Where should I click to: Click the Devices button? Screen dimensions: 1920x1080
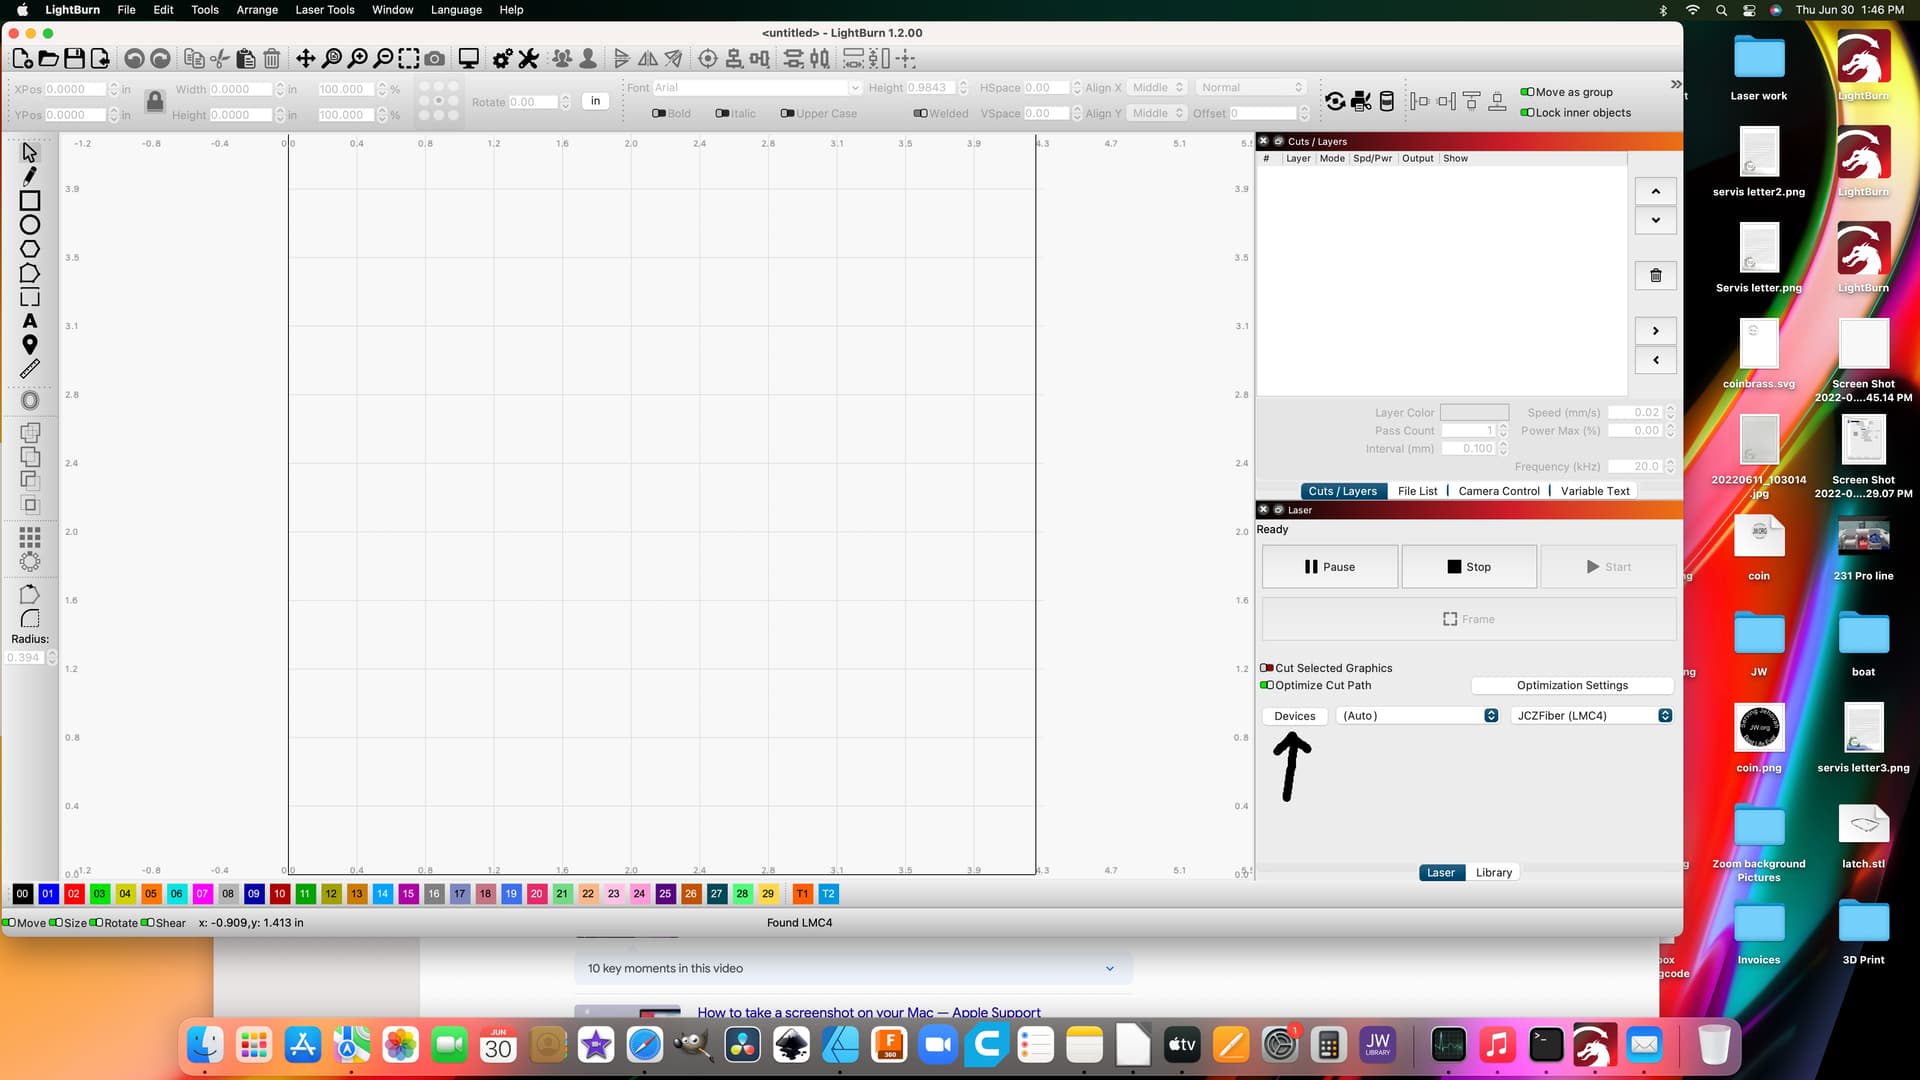[x=1294, y=716]
